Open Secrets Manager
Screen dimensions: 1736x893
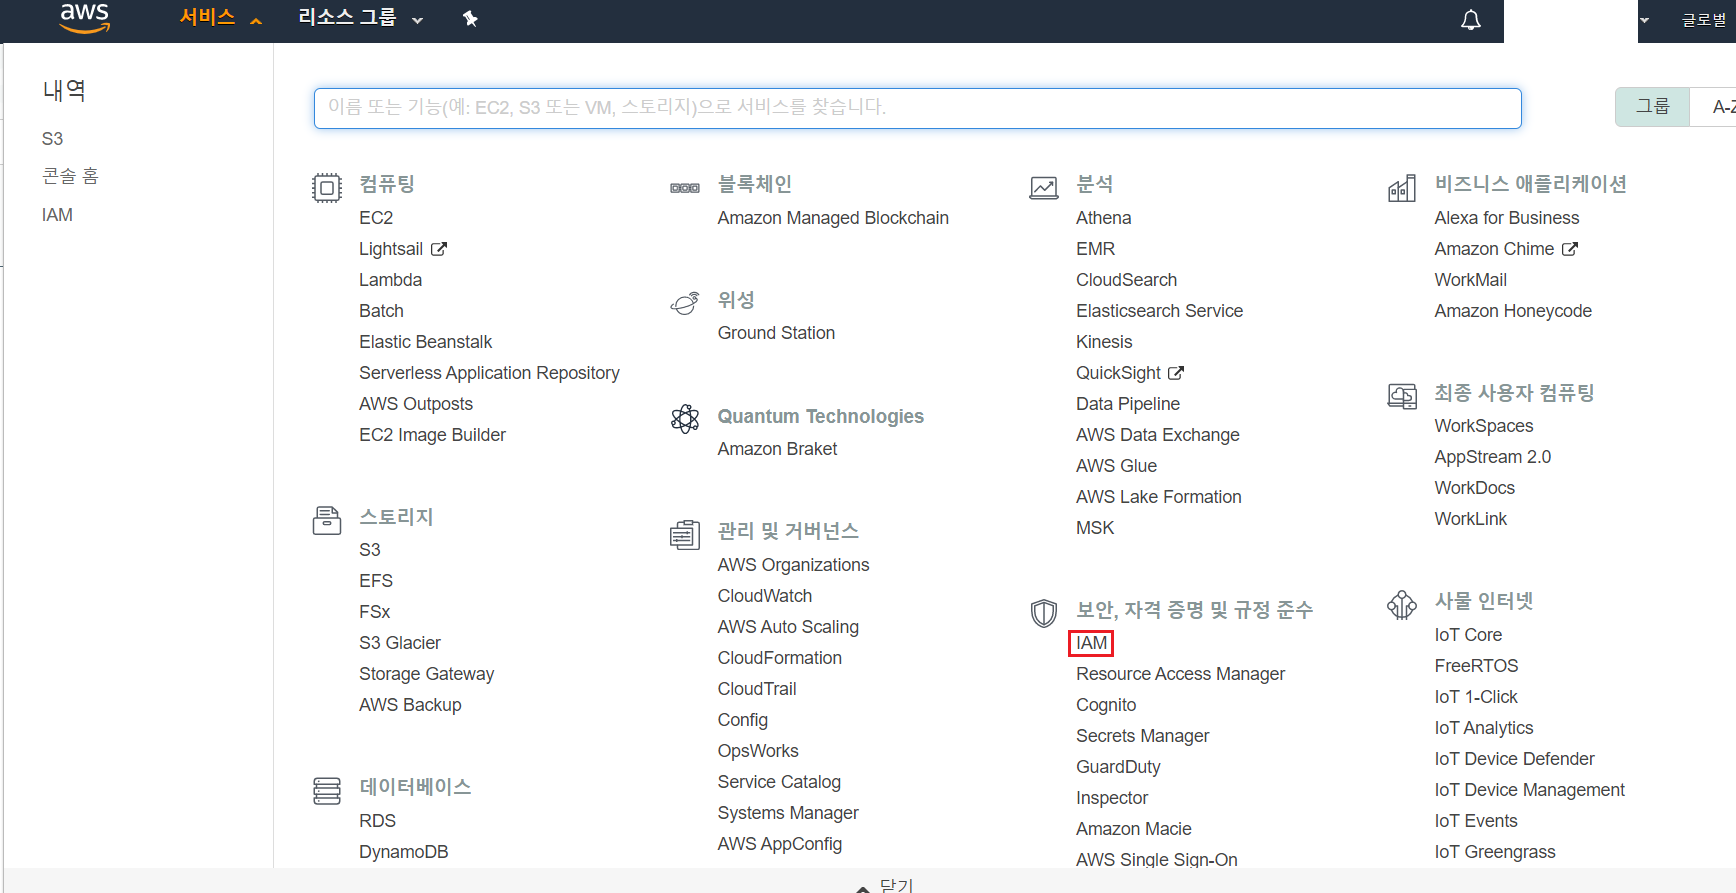(1142, 736)
